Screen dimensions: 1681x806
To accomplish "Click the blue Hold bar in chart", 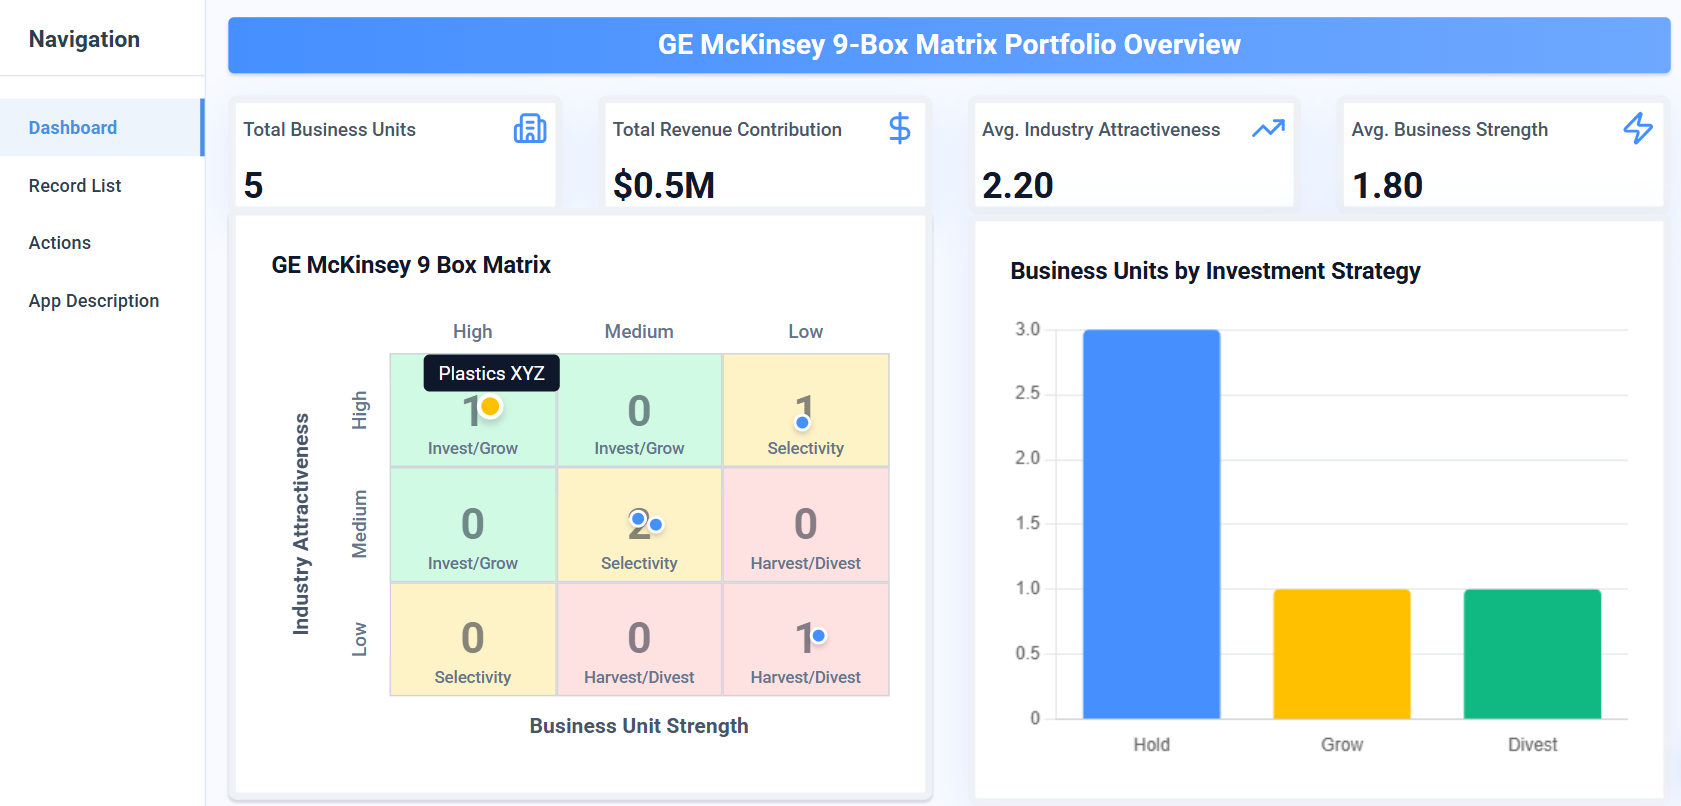I will pyautogui.click(x=1151, y=524).
